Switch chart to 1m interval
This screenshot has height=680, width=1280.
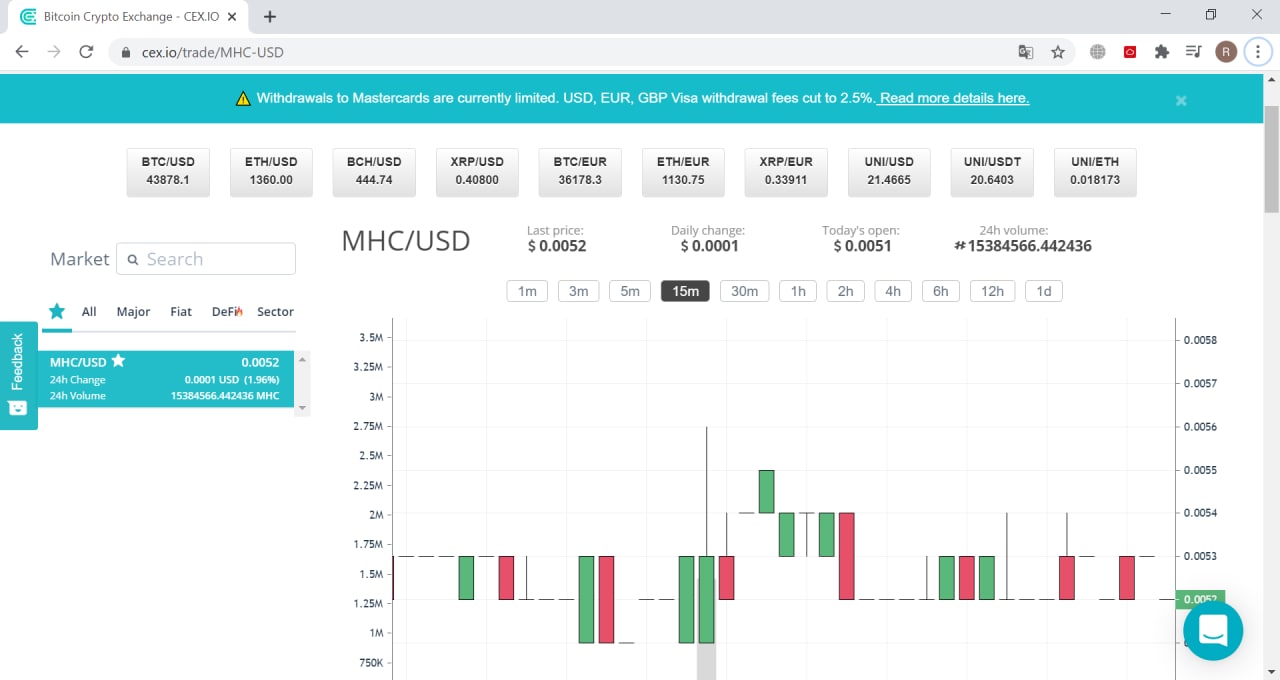pyautogui.click(x=527, y=291)
